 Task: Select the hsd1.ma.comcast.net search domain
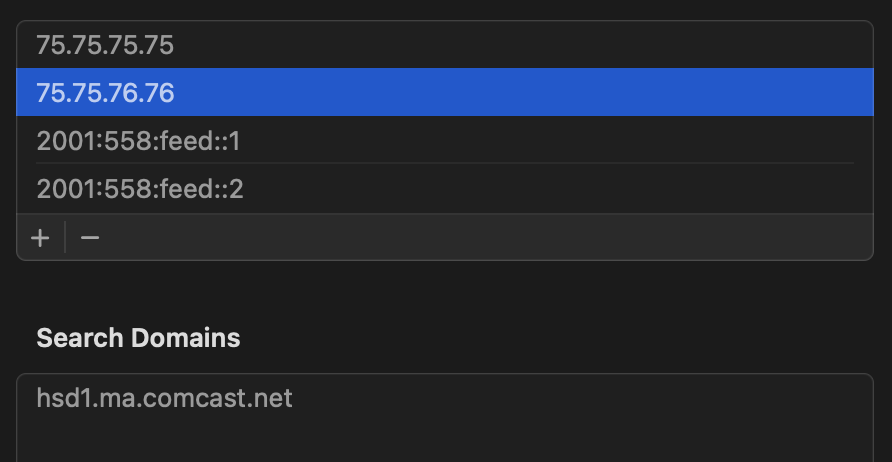[x=164, y=398]
